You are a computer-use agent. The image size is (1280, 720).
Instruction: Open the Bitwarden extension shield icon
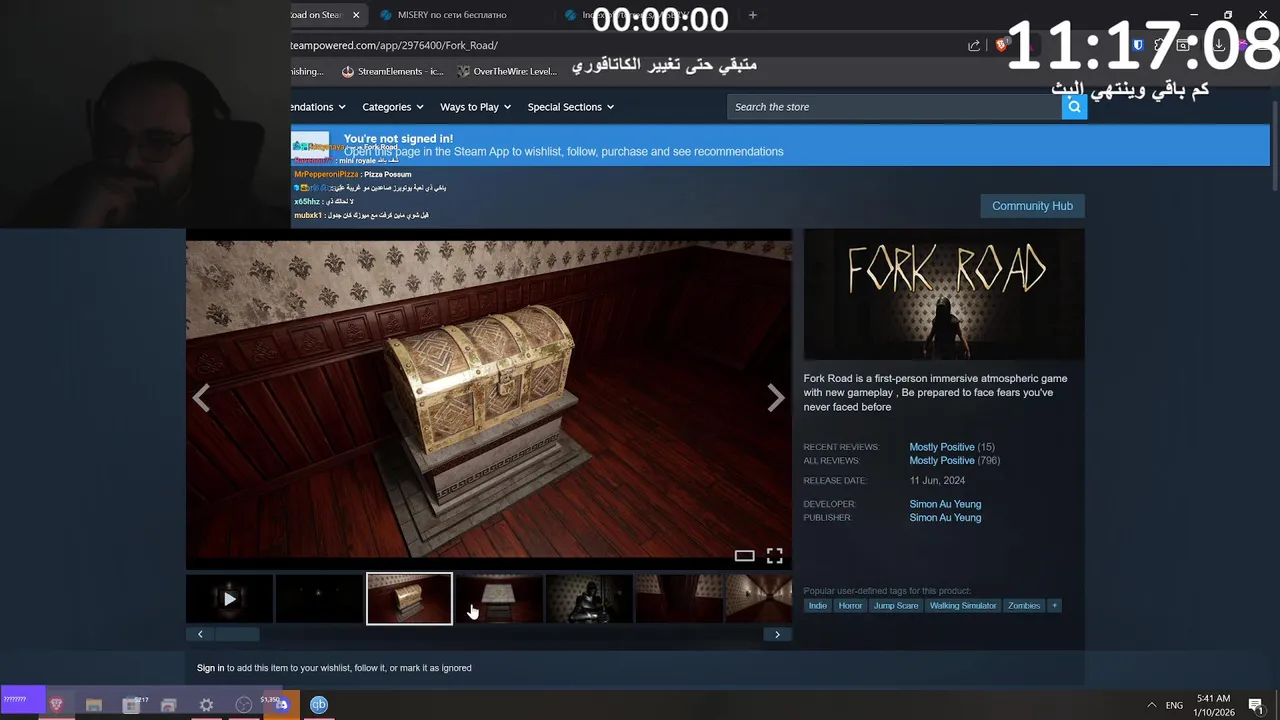coord(1138,45)
